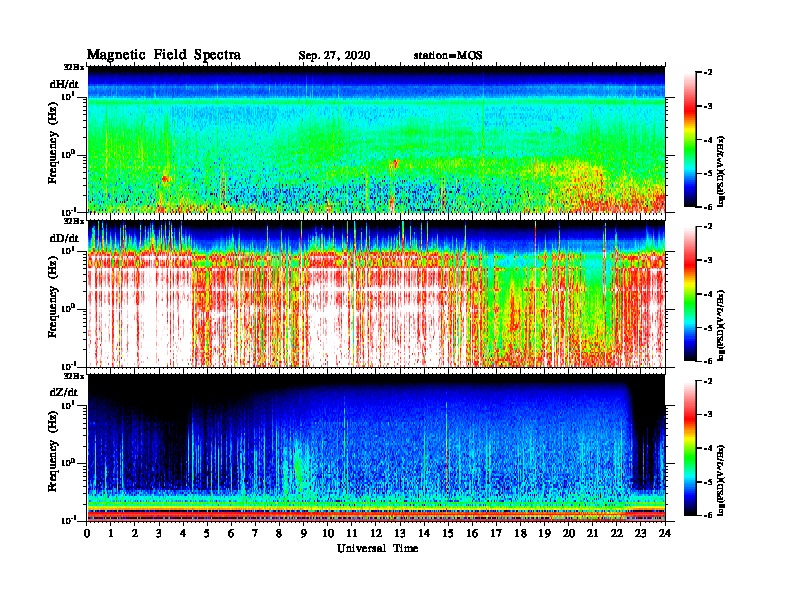Click the color bar beside the dD/dt panel

tap(689, 293)
